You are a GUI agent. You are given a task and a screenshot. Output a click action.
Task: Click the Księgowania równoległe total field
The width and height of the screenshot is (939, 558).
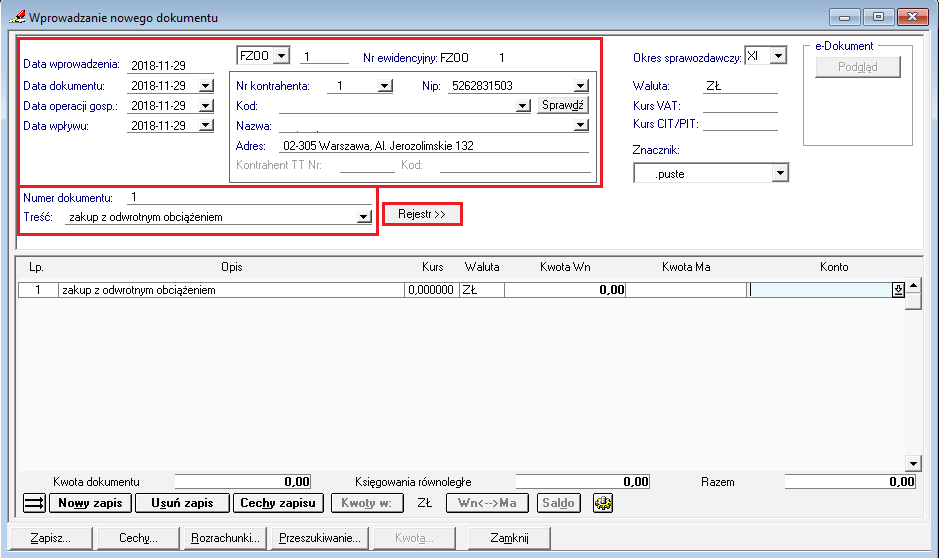(x=583, y=482)
